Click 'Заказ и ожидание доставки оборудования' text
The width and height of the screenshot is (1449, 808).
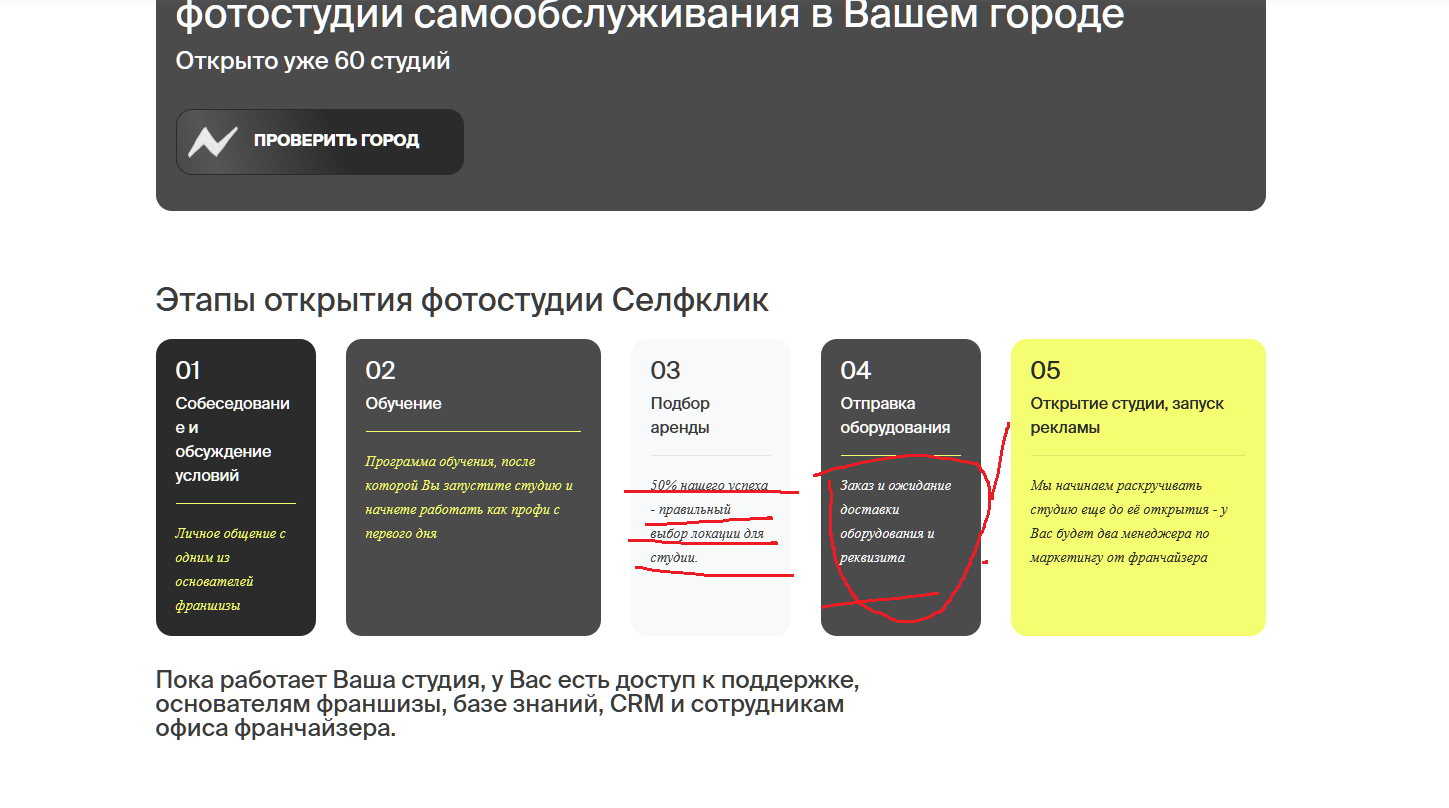coord(896,521)
